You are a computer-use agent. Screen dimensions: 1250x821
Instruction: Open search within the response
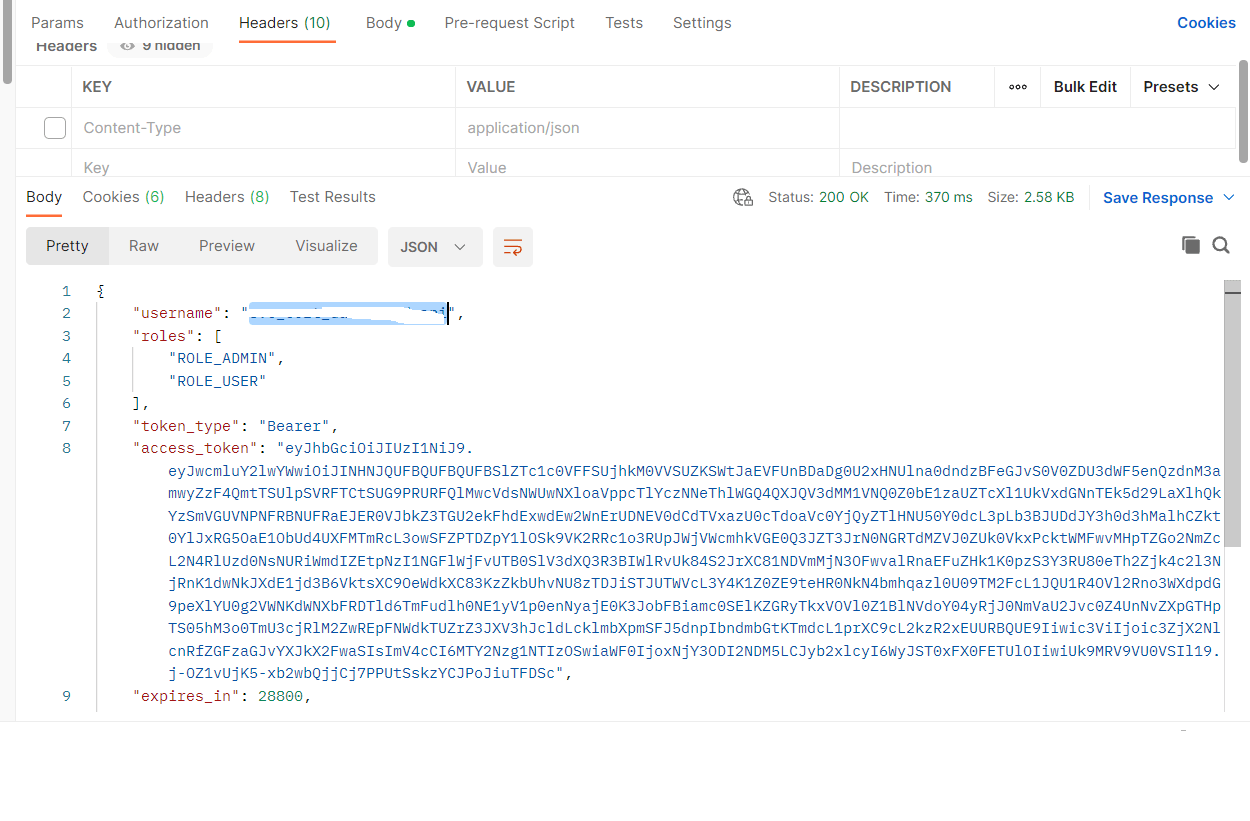pyautogui.click(x=1221, y=244)
